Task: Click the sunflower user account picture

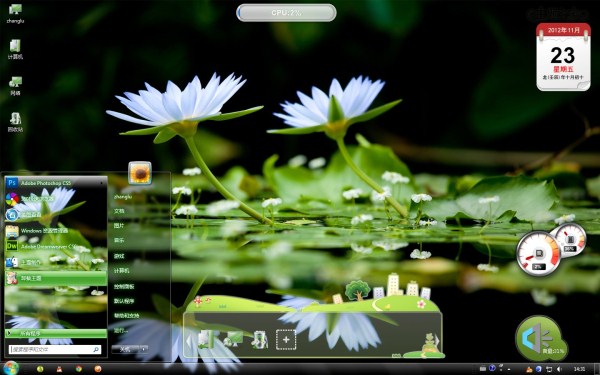Action: point(140,173)
